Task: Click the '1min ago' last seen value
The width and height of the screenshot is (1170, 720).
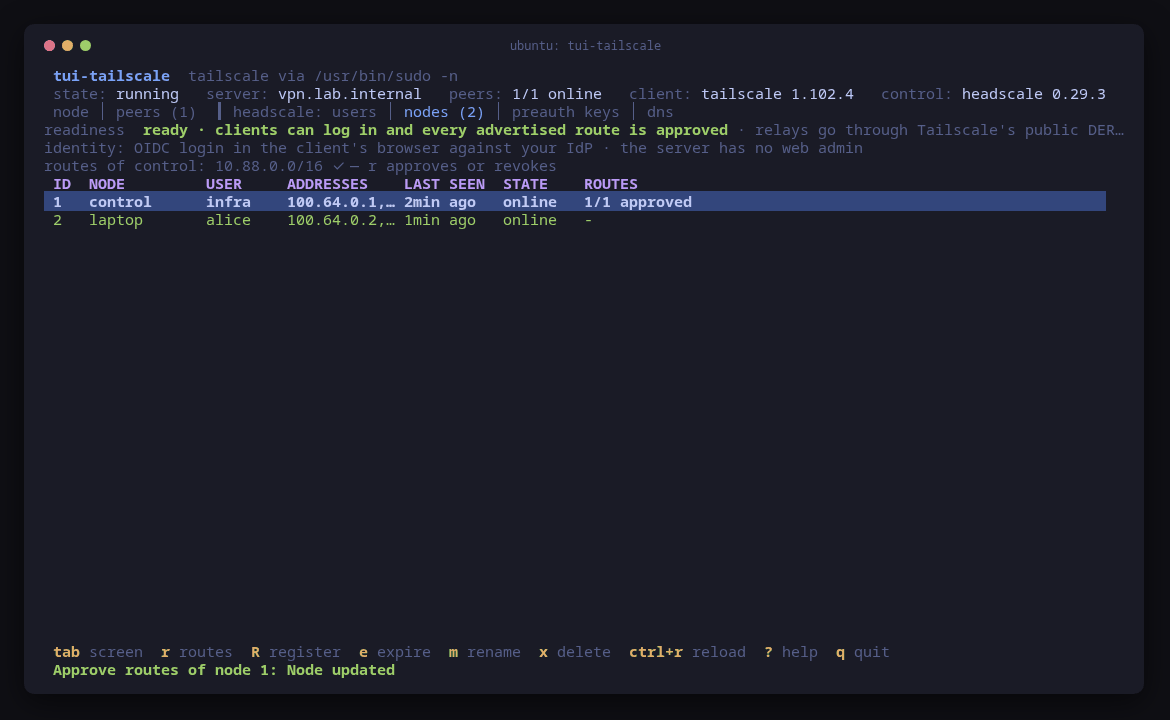Action: 439,220
